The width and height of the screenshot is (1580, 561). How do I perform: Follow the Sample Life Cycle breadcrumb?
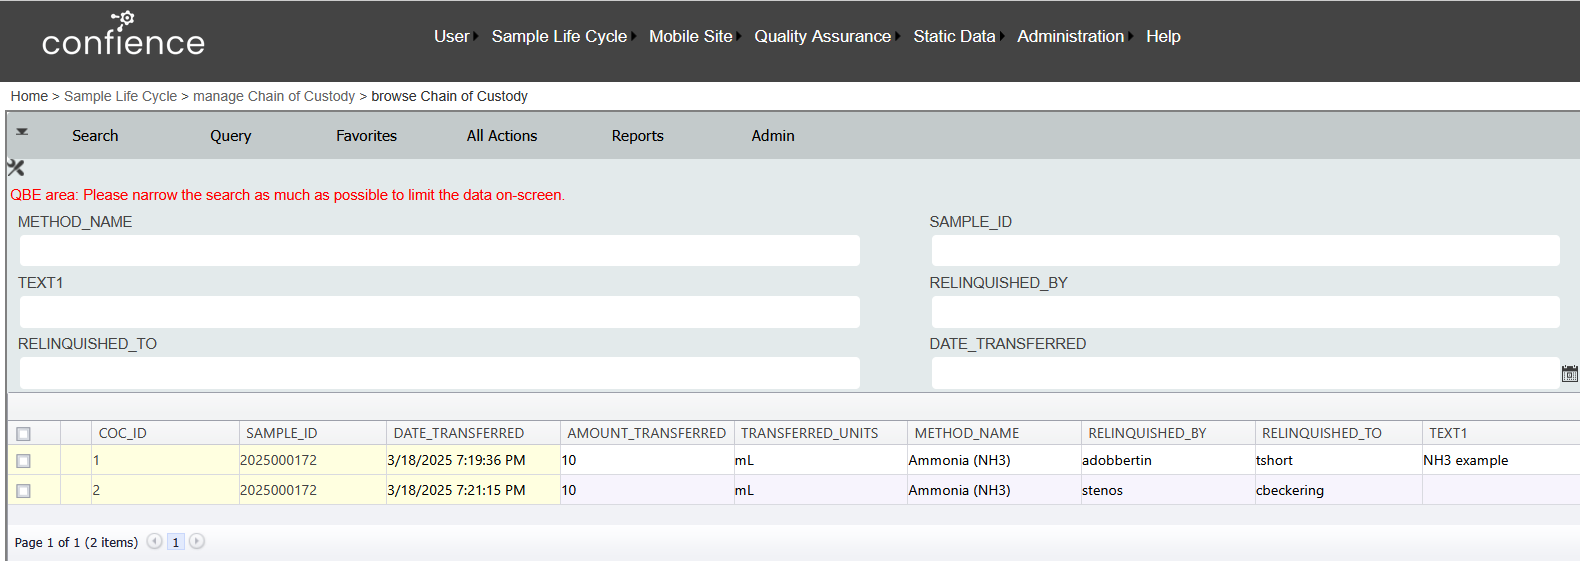point(120,96)
